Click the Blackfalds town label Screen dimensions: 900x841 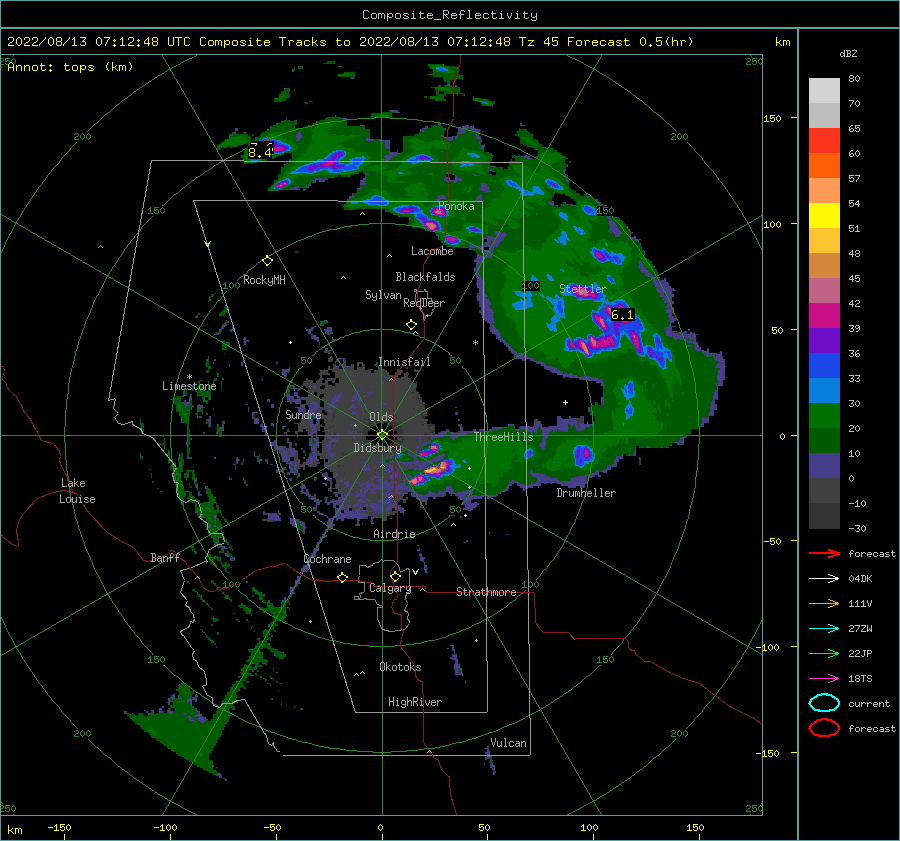click(425, 277)
